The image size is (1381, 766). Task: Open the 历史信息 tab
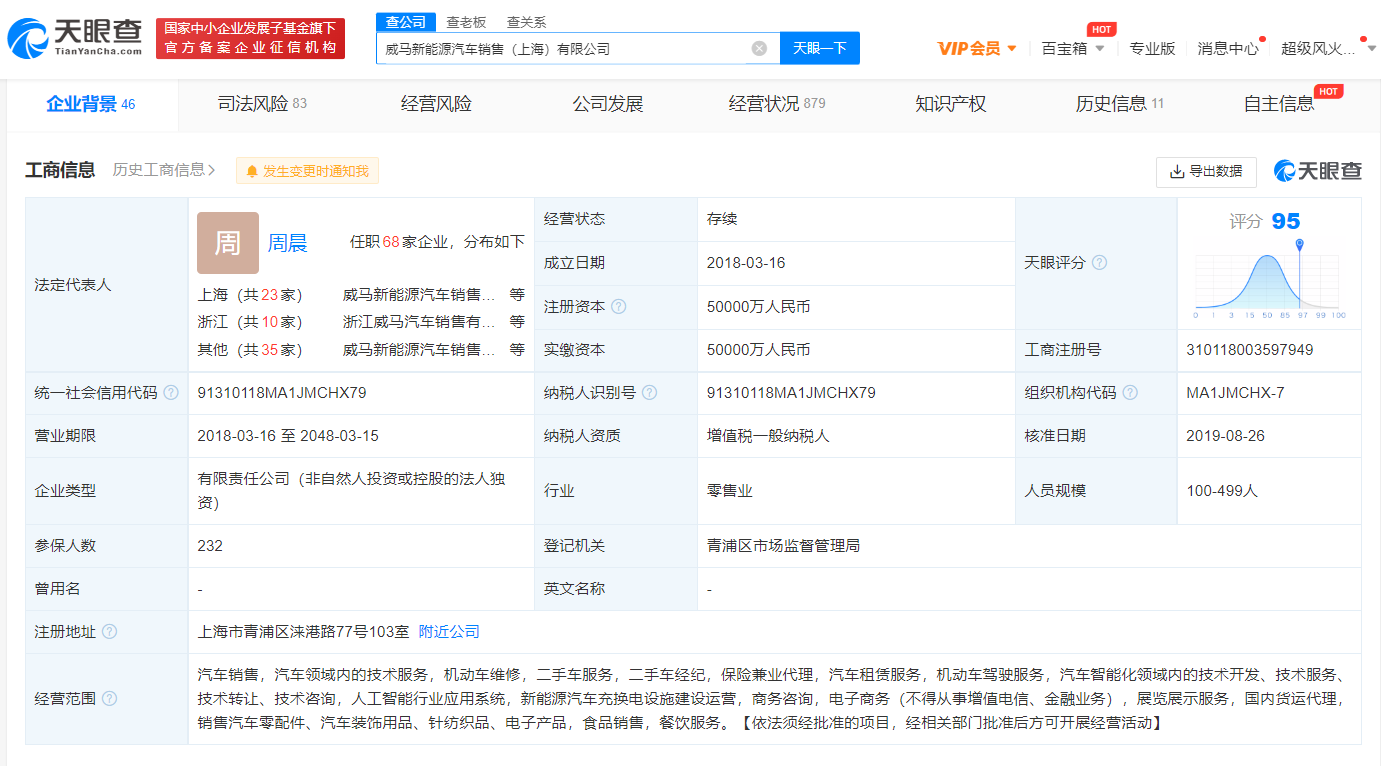(x=1120, y=104)
